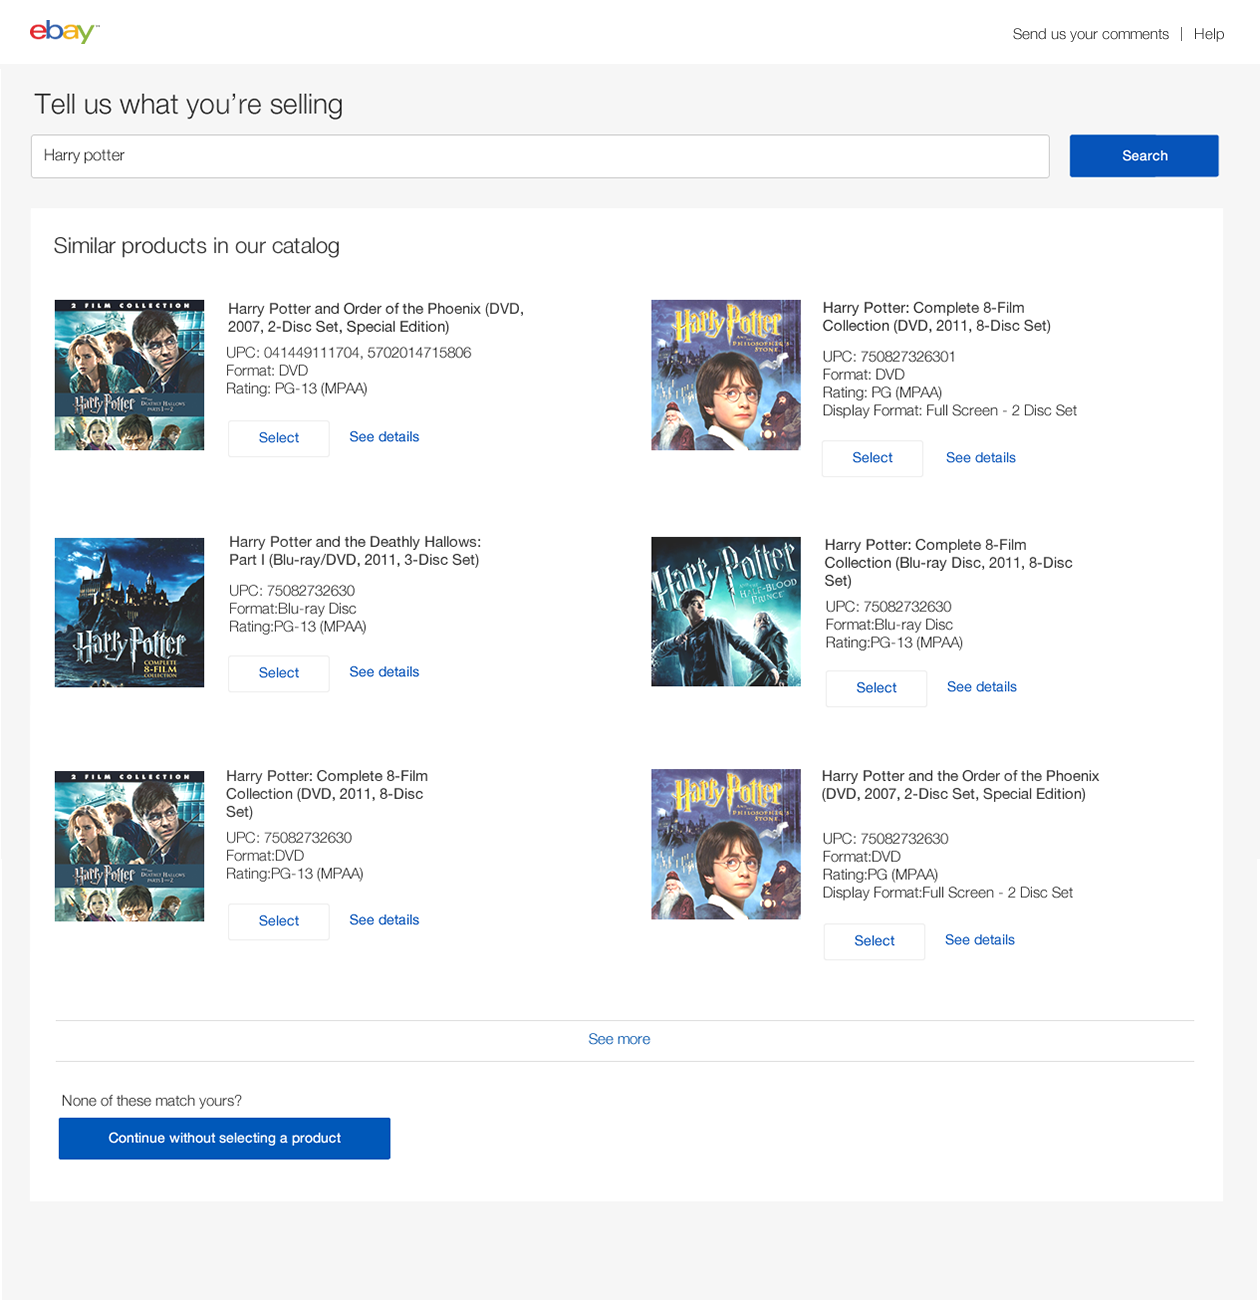Open thumbnail of 'Harry Potter and the Order of the Phoenix' rated PG
1260x1300 pixels.
(726, 844)
